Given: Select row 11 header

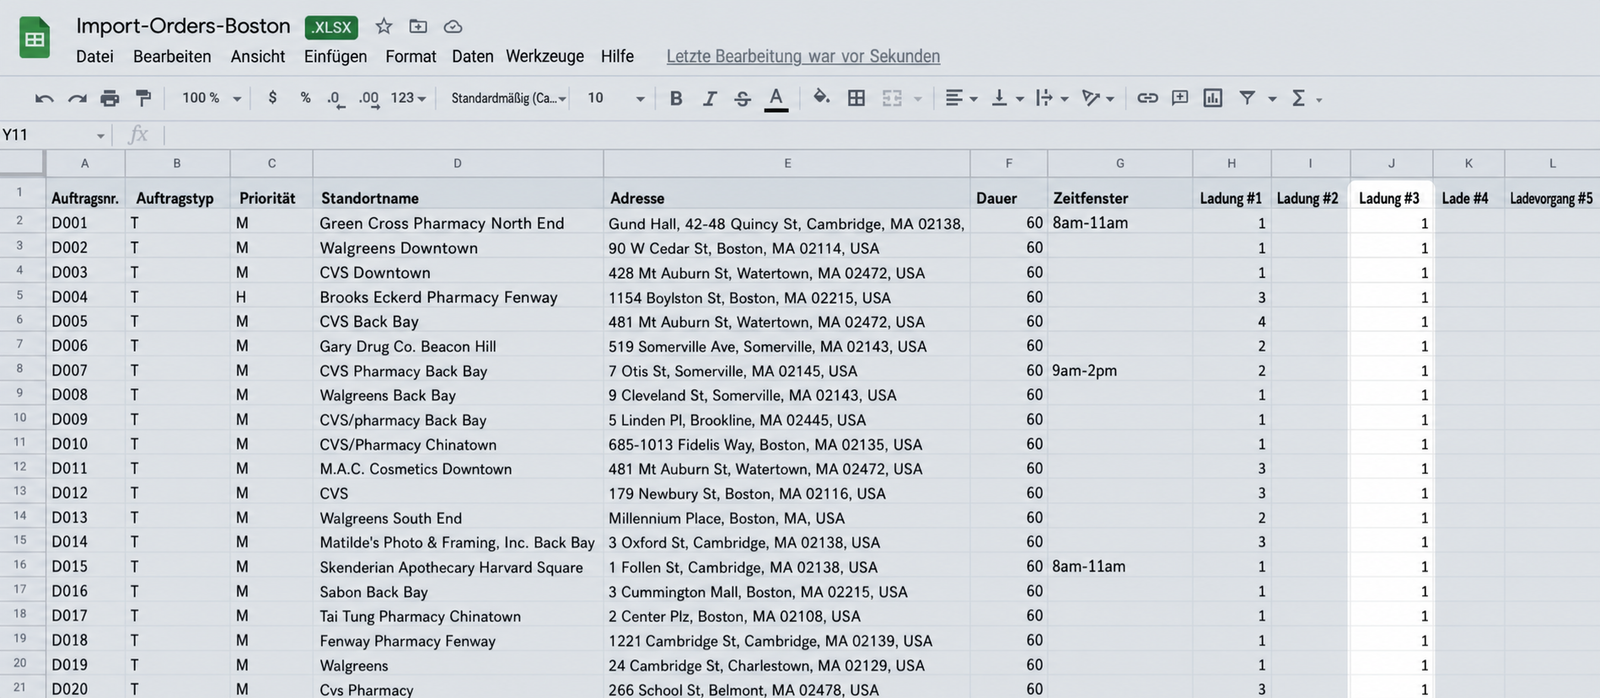Looking at the screenshot, I should [21, 442].
